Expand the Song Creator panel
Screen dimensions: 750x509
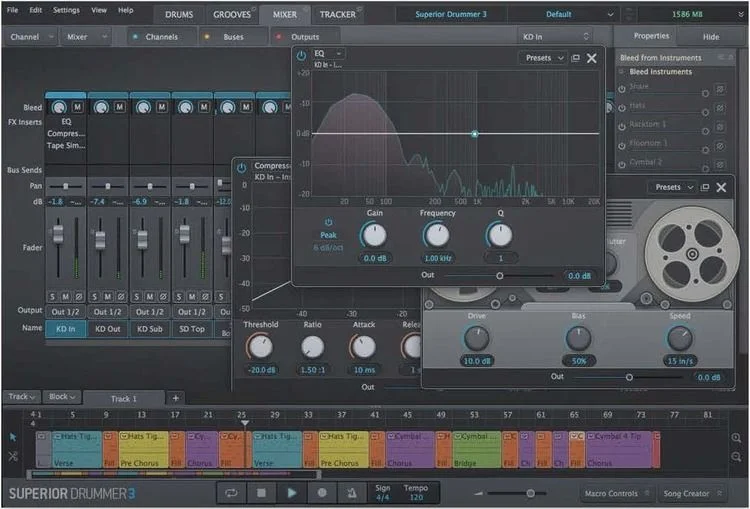692,493
